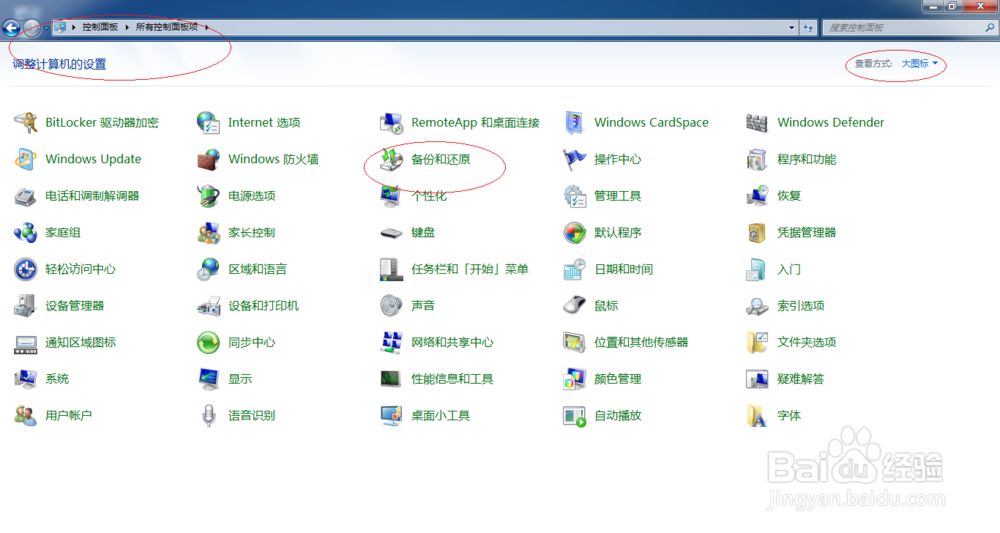Click the 设备和打印机 link
Screen dimensions: 1000x533
click(263, 306)
